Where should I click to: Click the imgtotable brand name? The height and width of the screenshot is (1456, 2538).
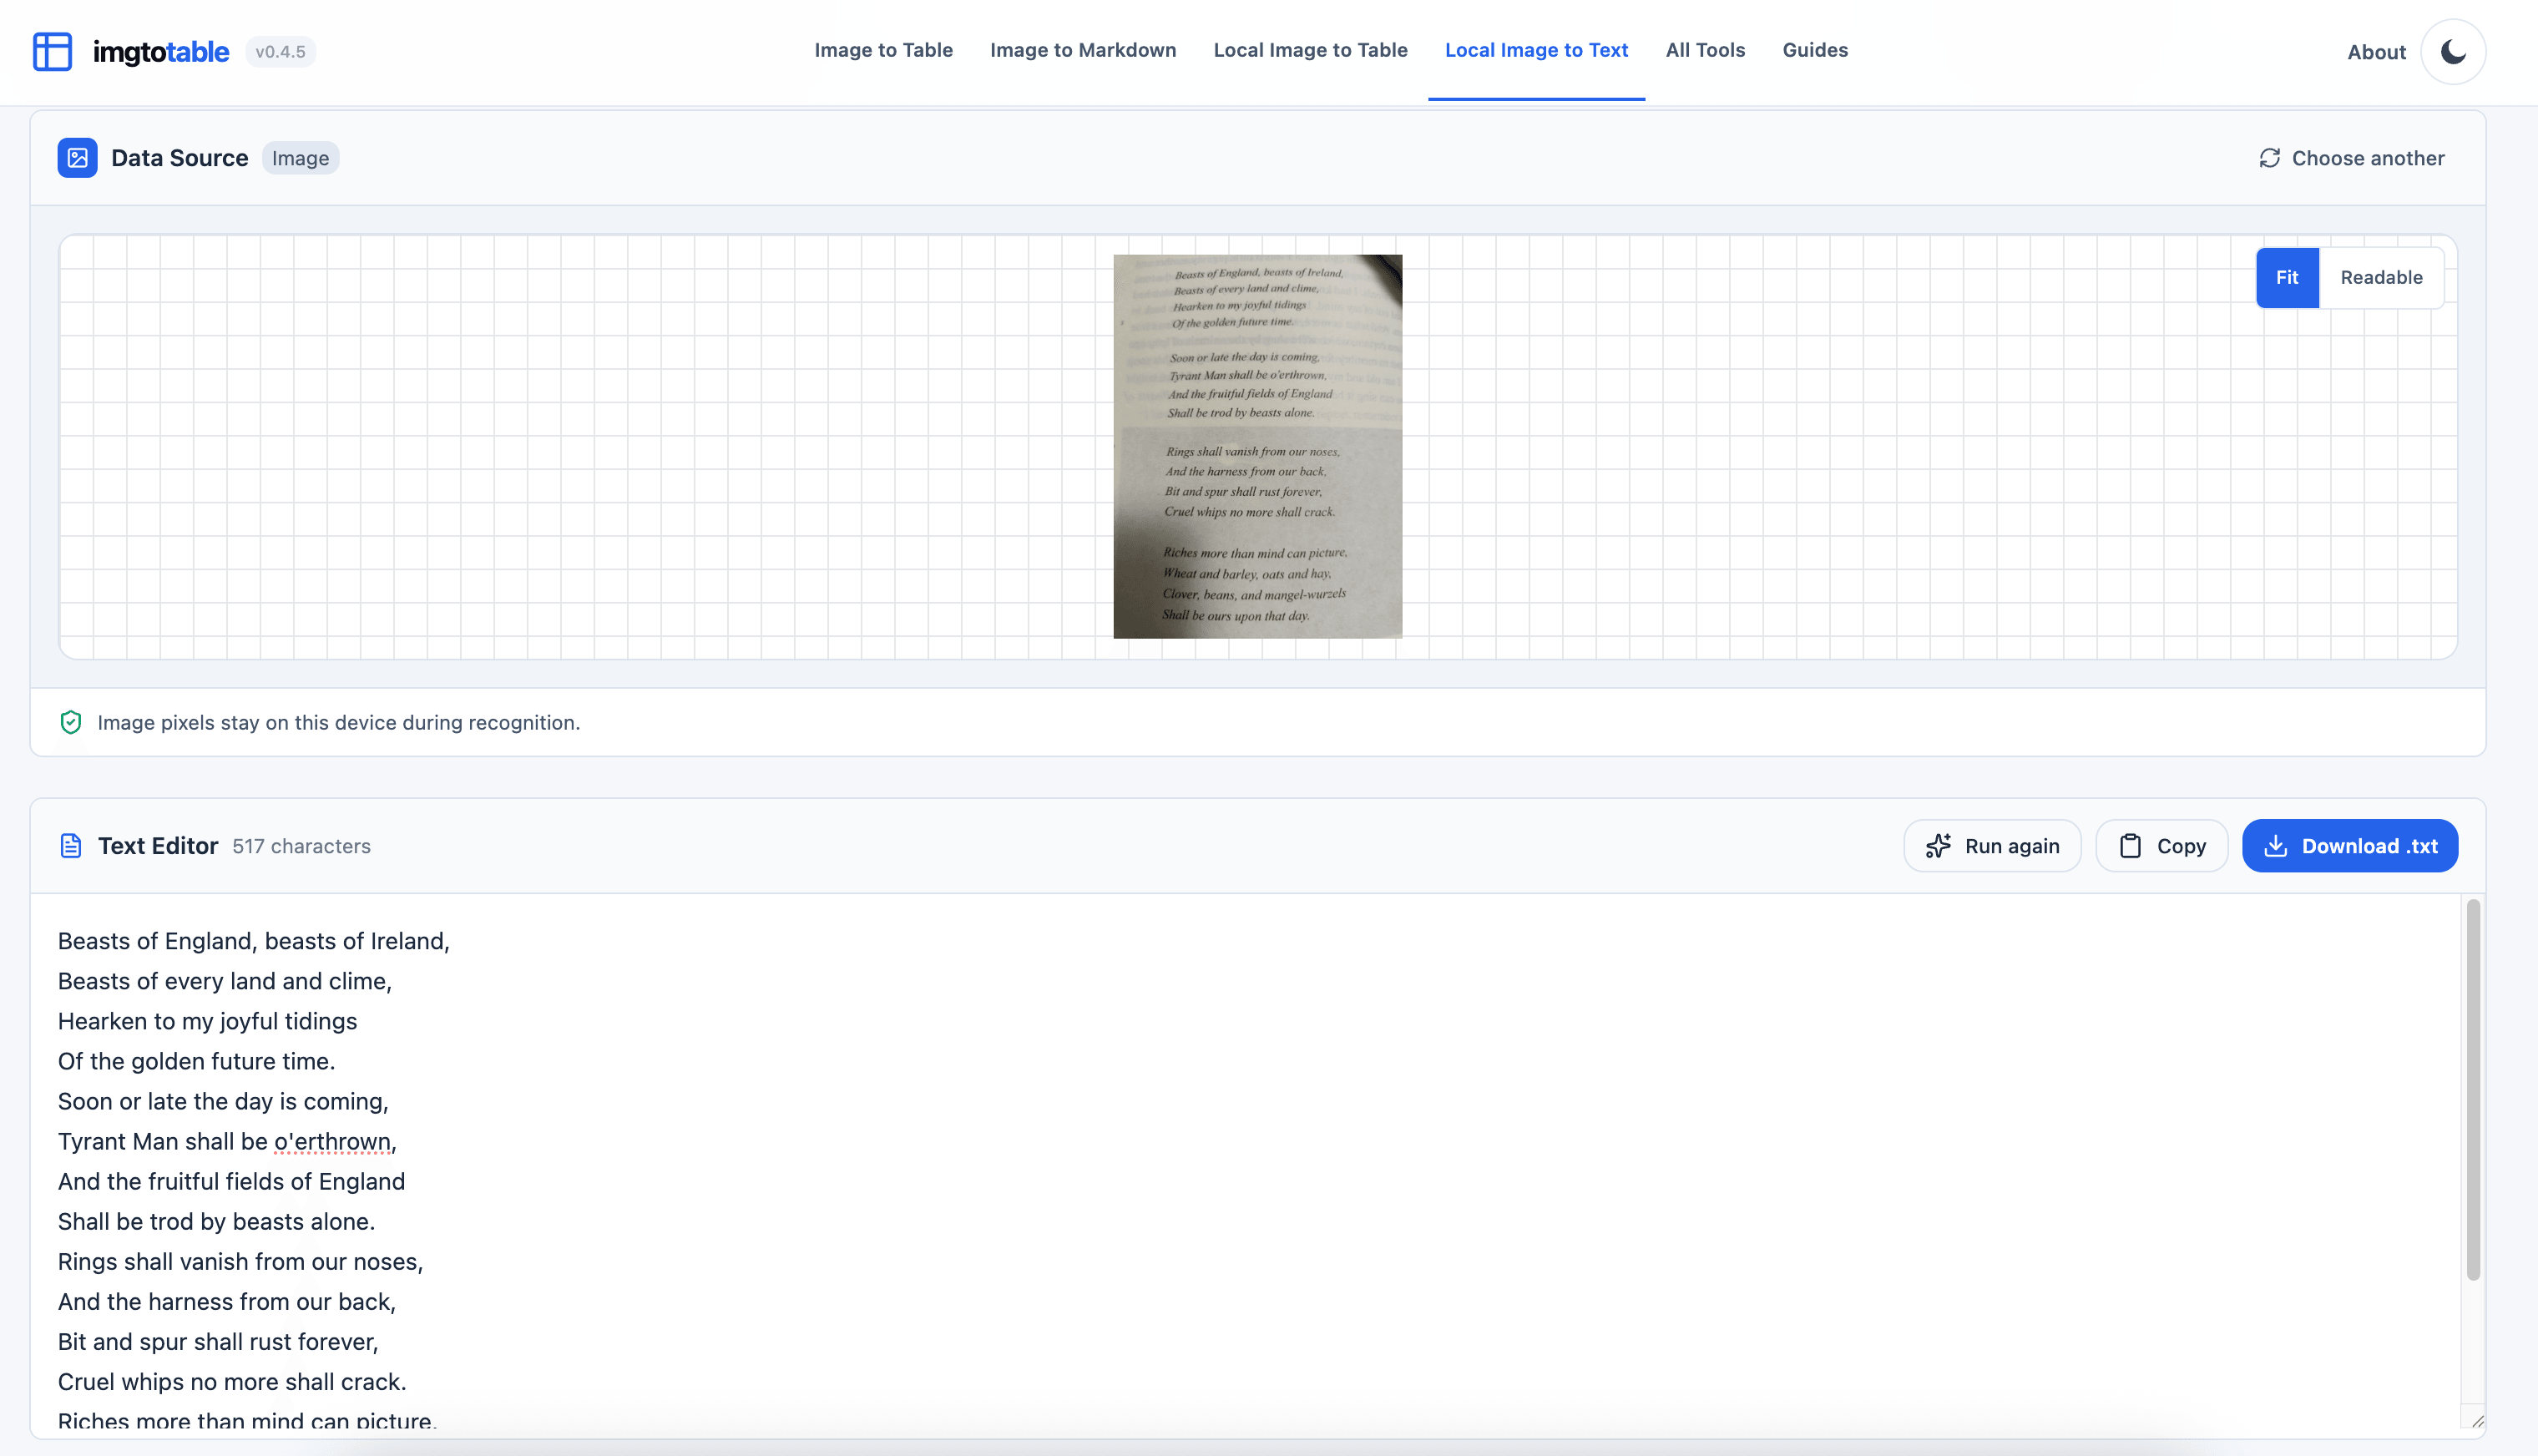[x=161, y=52]
